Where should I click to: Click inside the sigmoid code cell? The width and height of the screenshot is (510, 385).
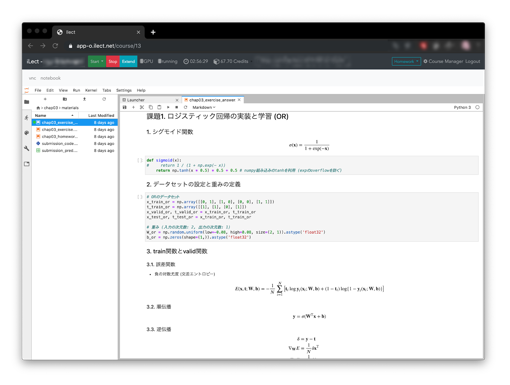tap(312, 165)
